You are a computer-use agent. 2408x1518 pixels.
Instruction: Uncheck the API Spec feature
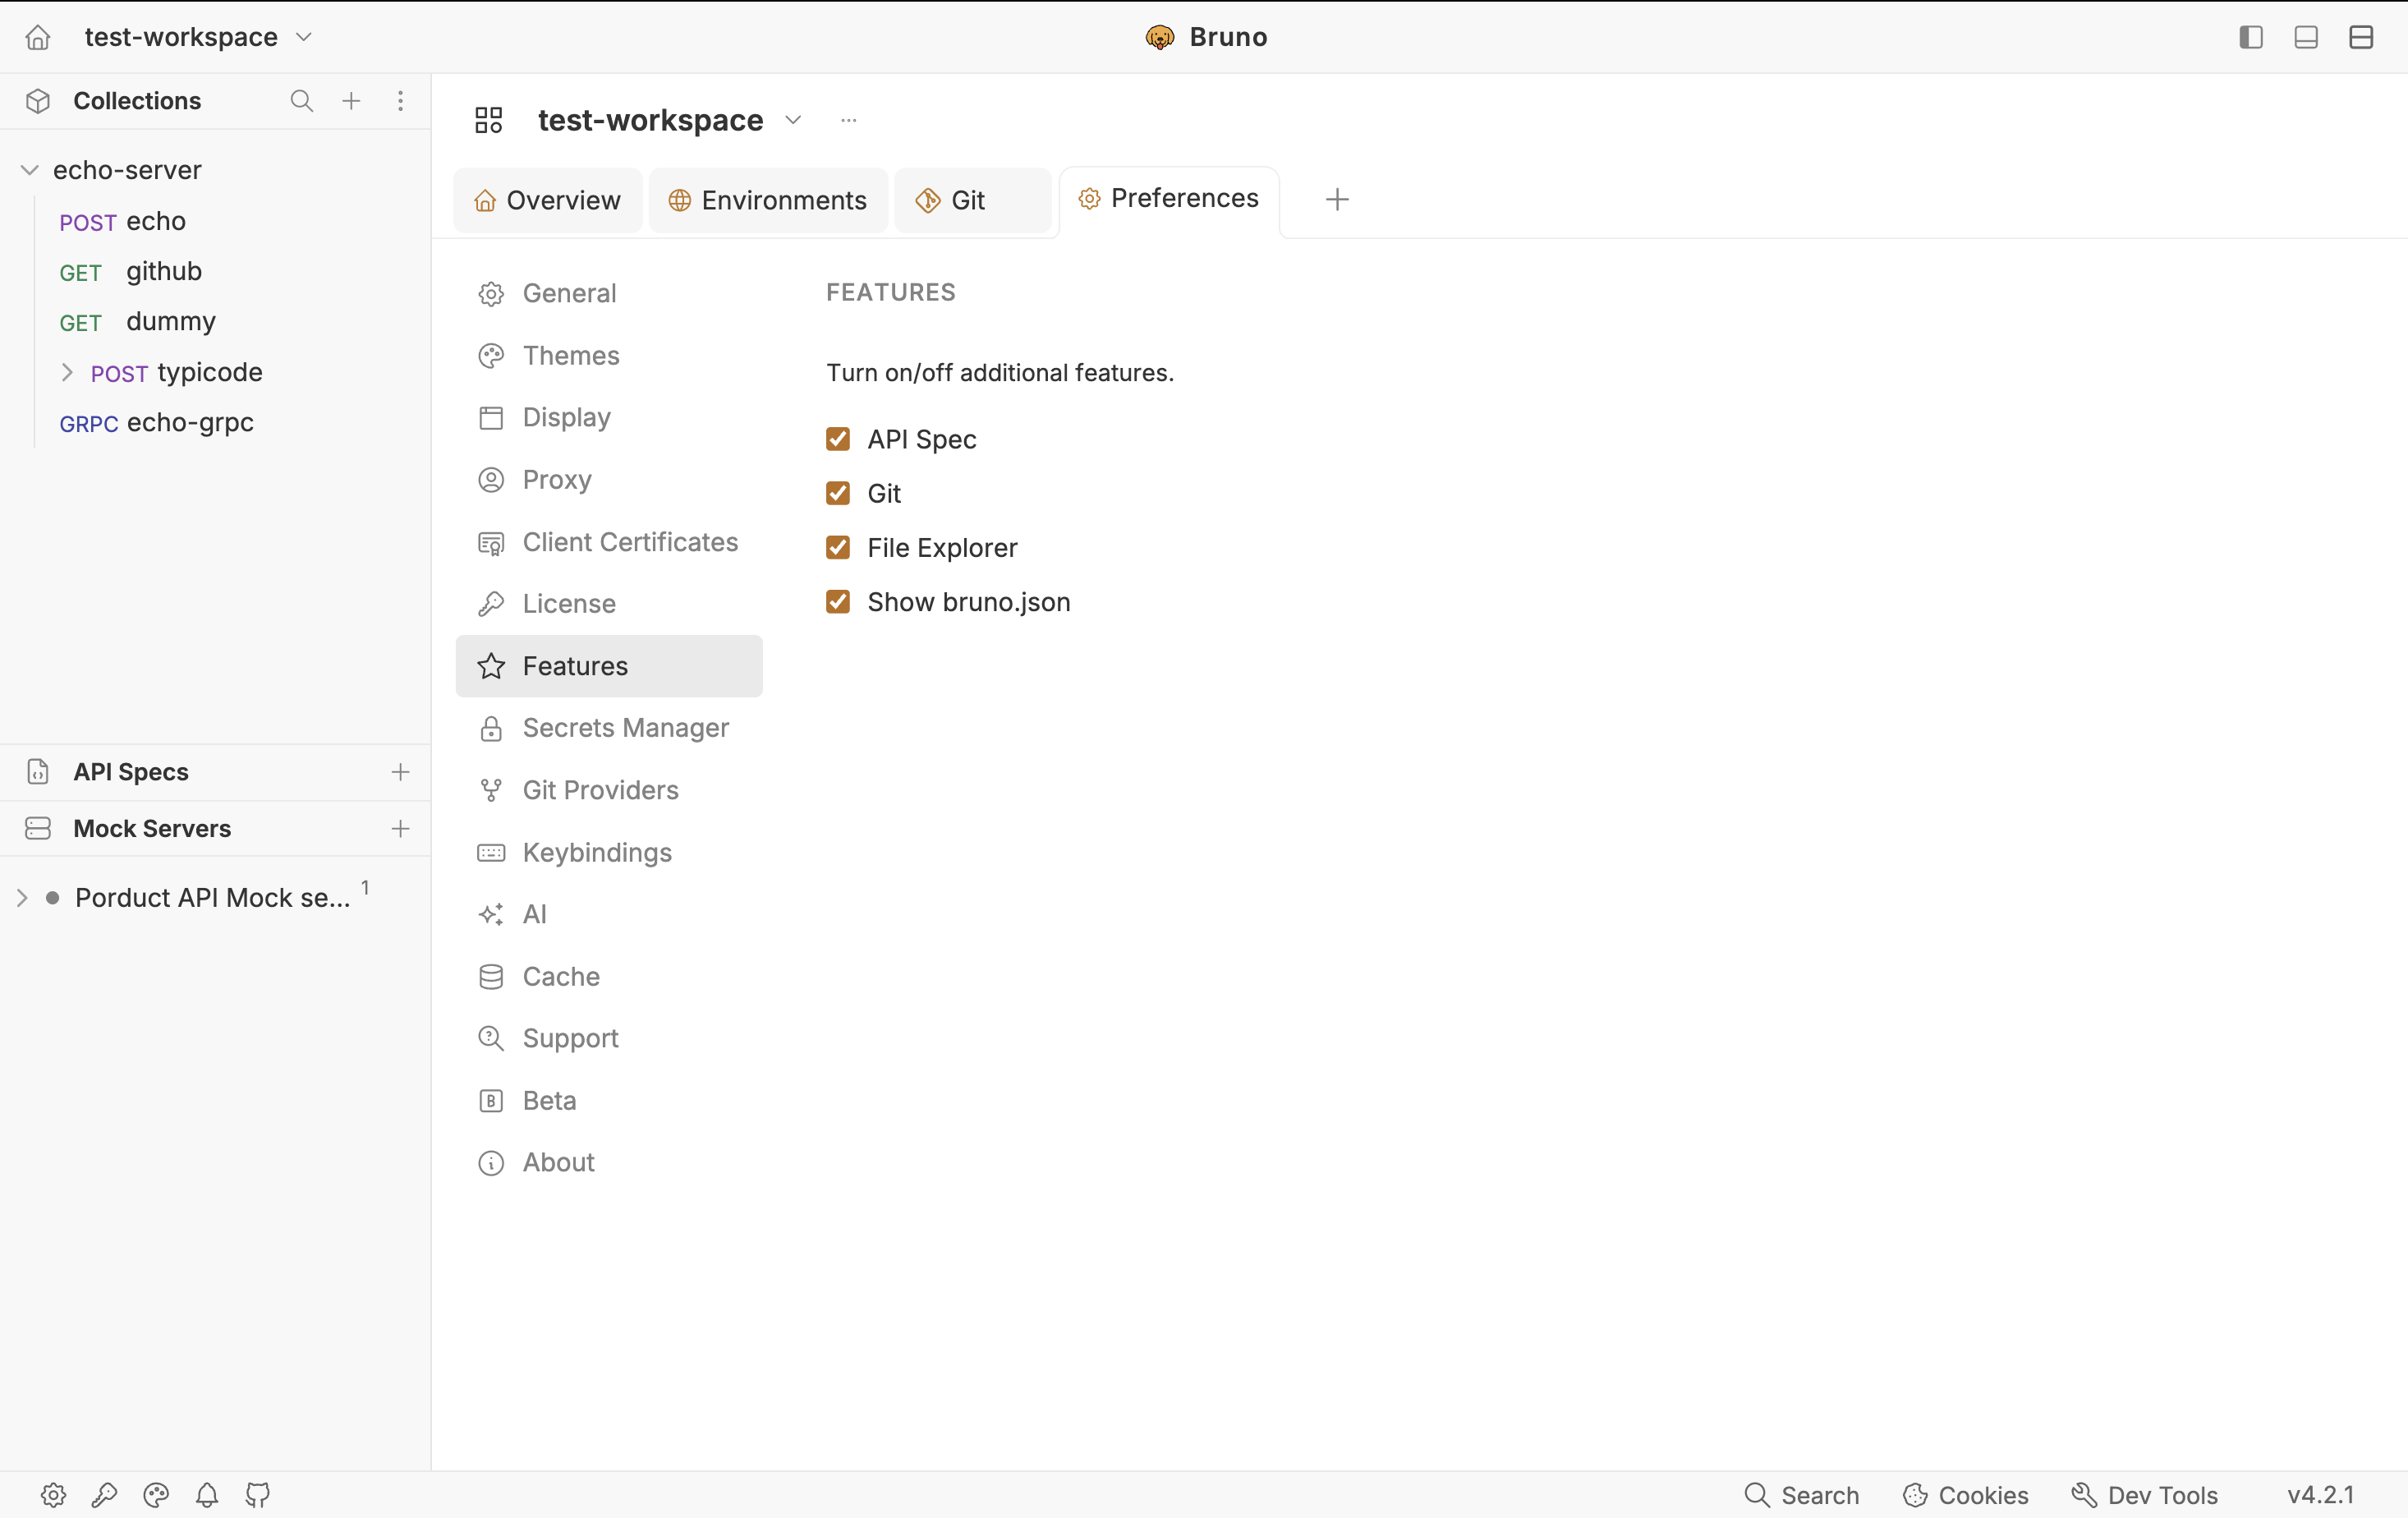click(x=838, y=439)
